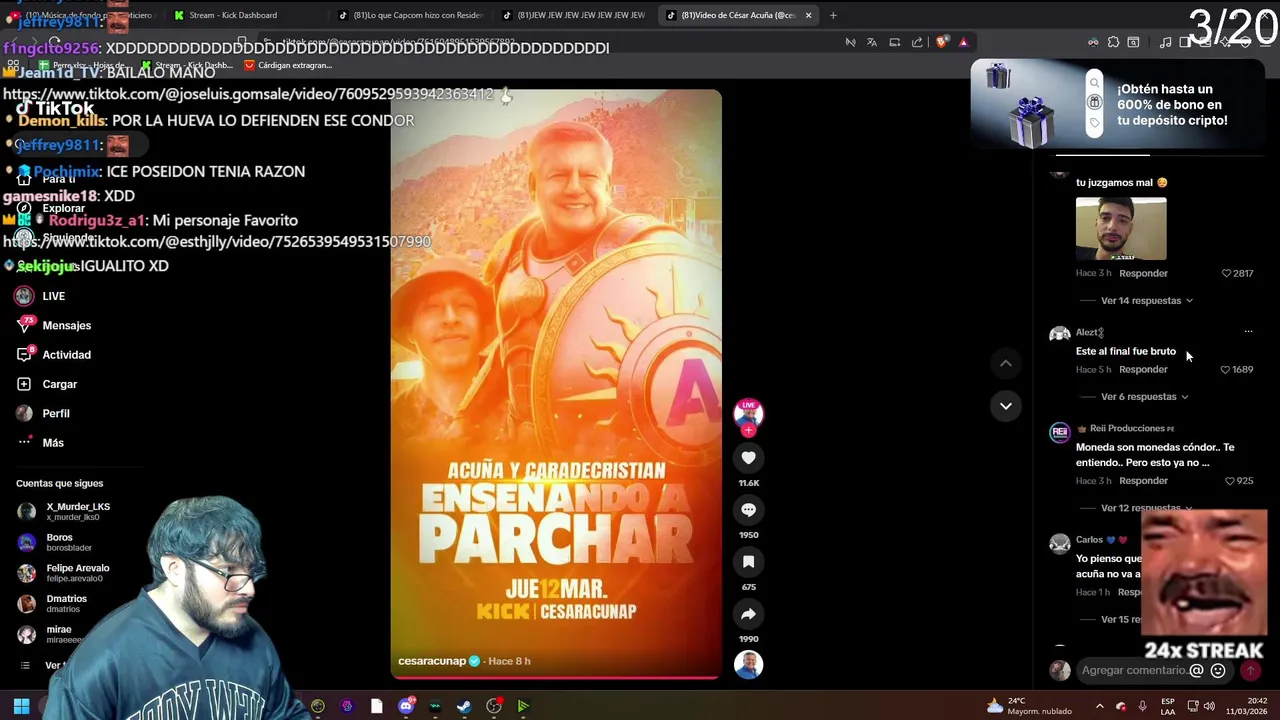Like the comment "Este al final fue bruto"
This screenshot has width=1280, height=720.
[1225, 370]
